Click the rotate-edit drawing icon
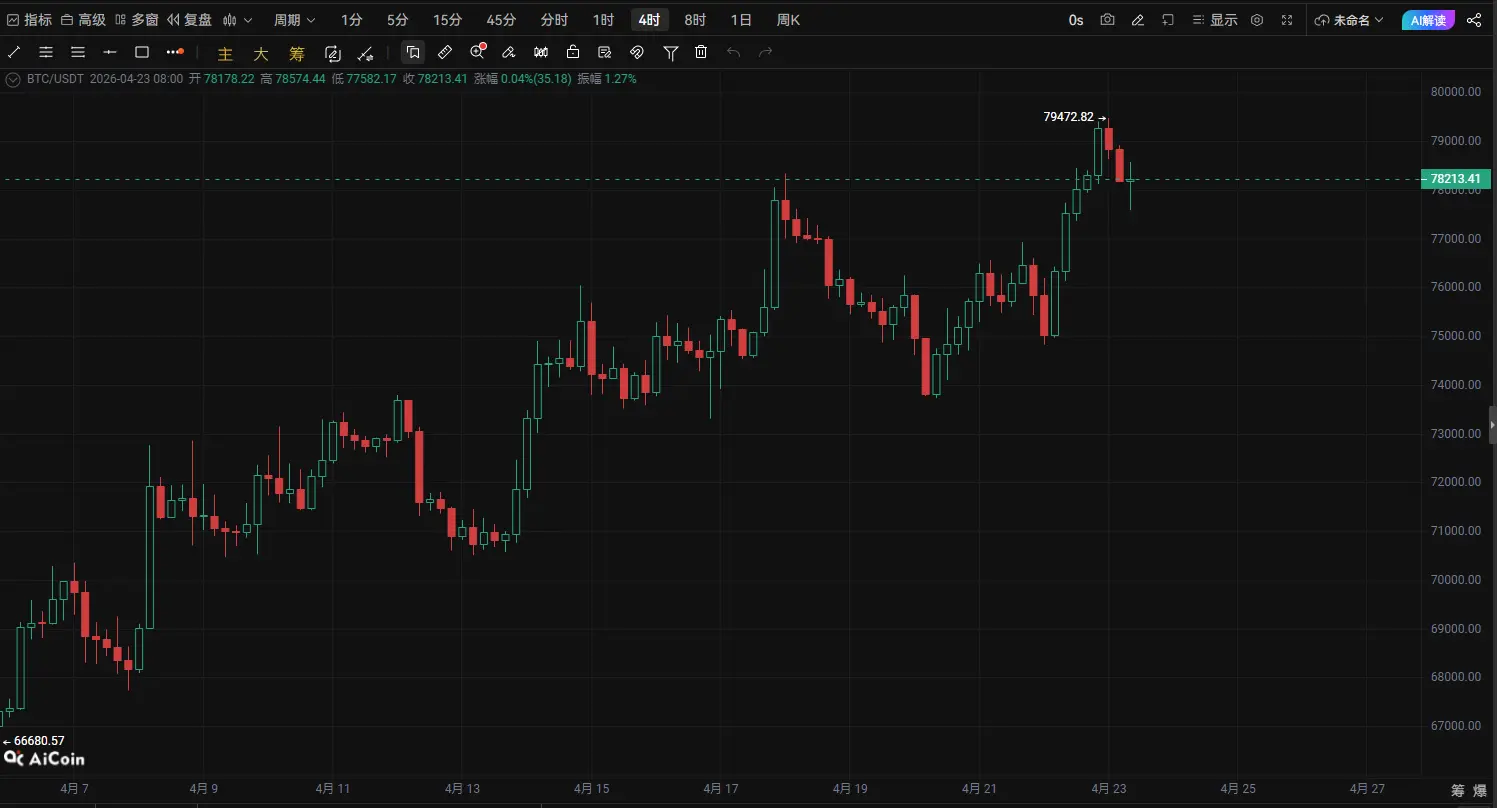1497x808 pixels. 333,53
